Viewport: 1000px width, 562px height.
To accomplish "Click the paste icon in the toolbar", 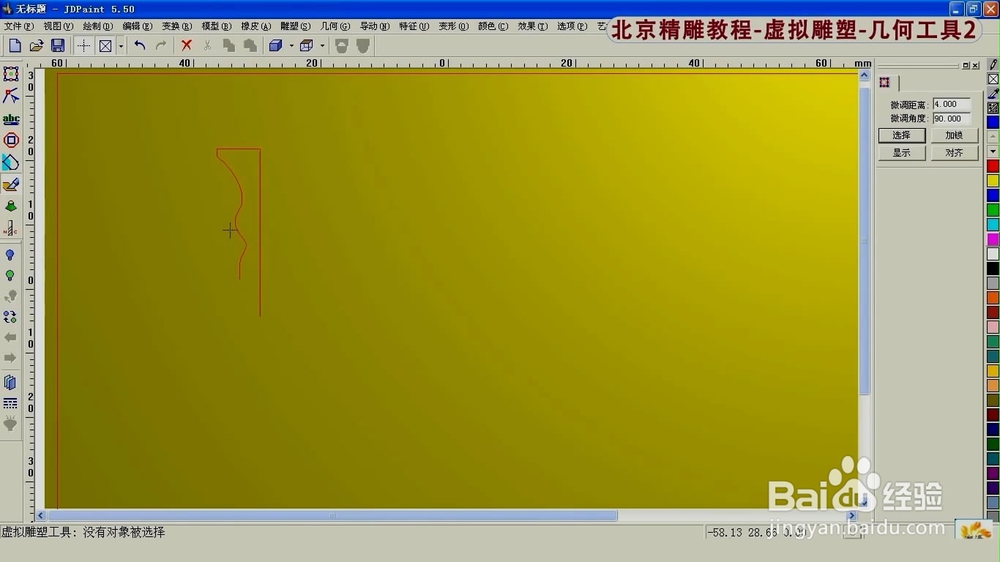I will [251, 45].
